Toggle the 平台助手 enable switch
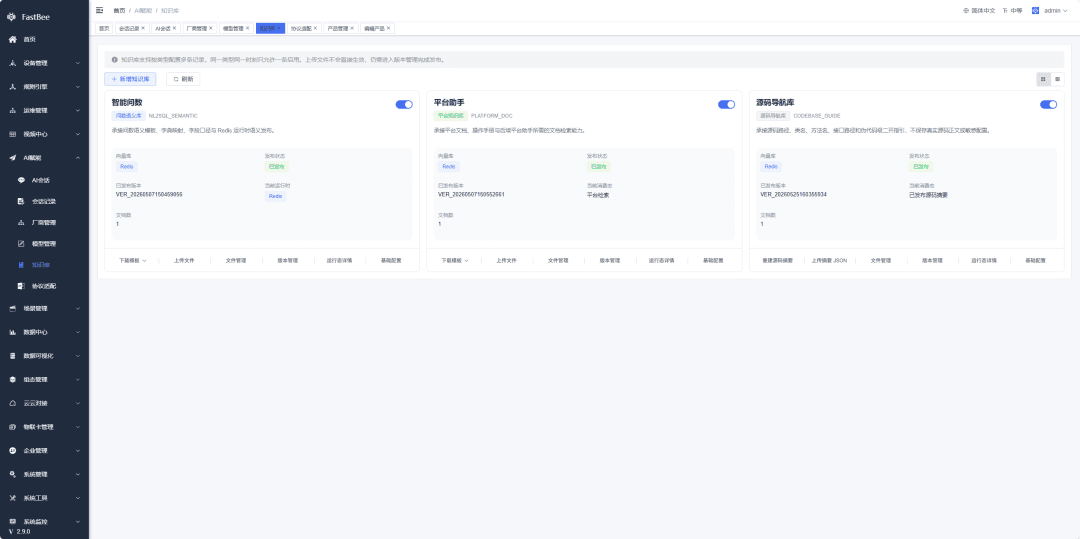Viewport: 1080px width, 539px height. [727, 105]
